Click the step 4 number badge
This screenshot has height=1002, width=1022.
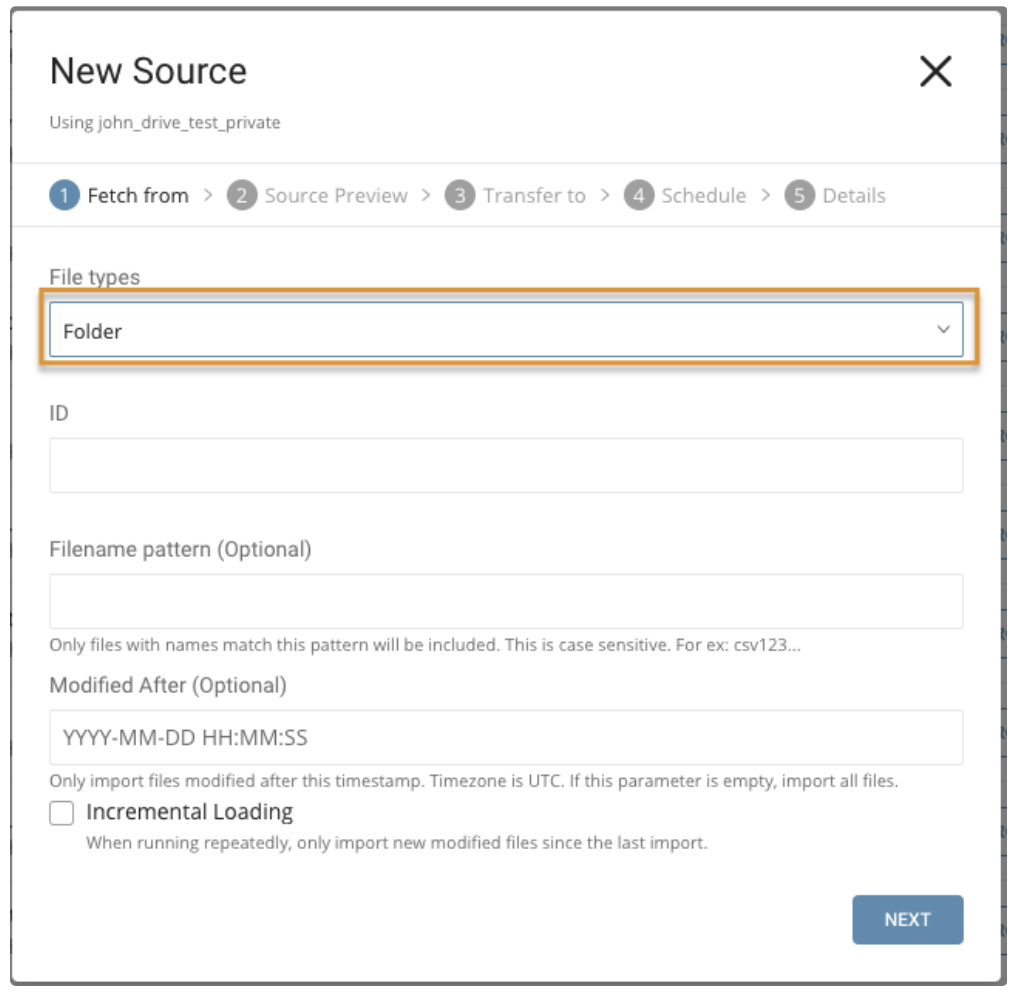pos(639,196)
